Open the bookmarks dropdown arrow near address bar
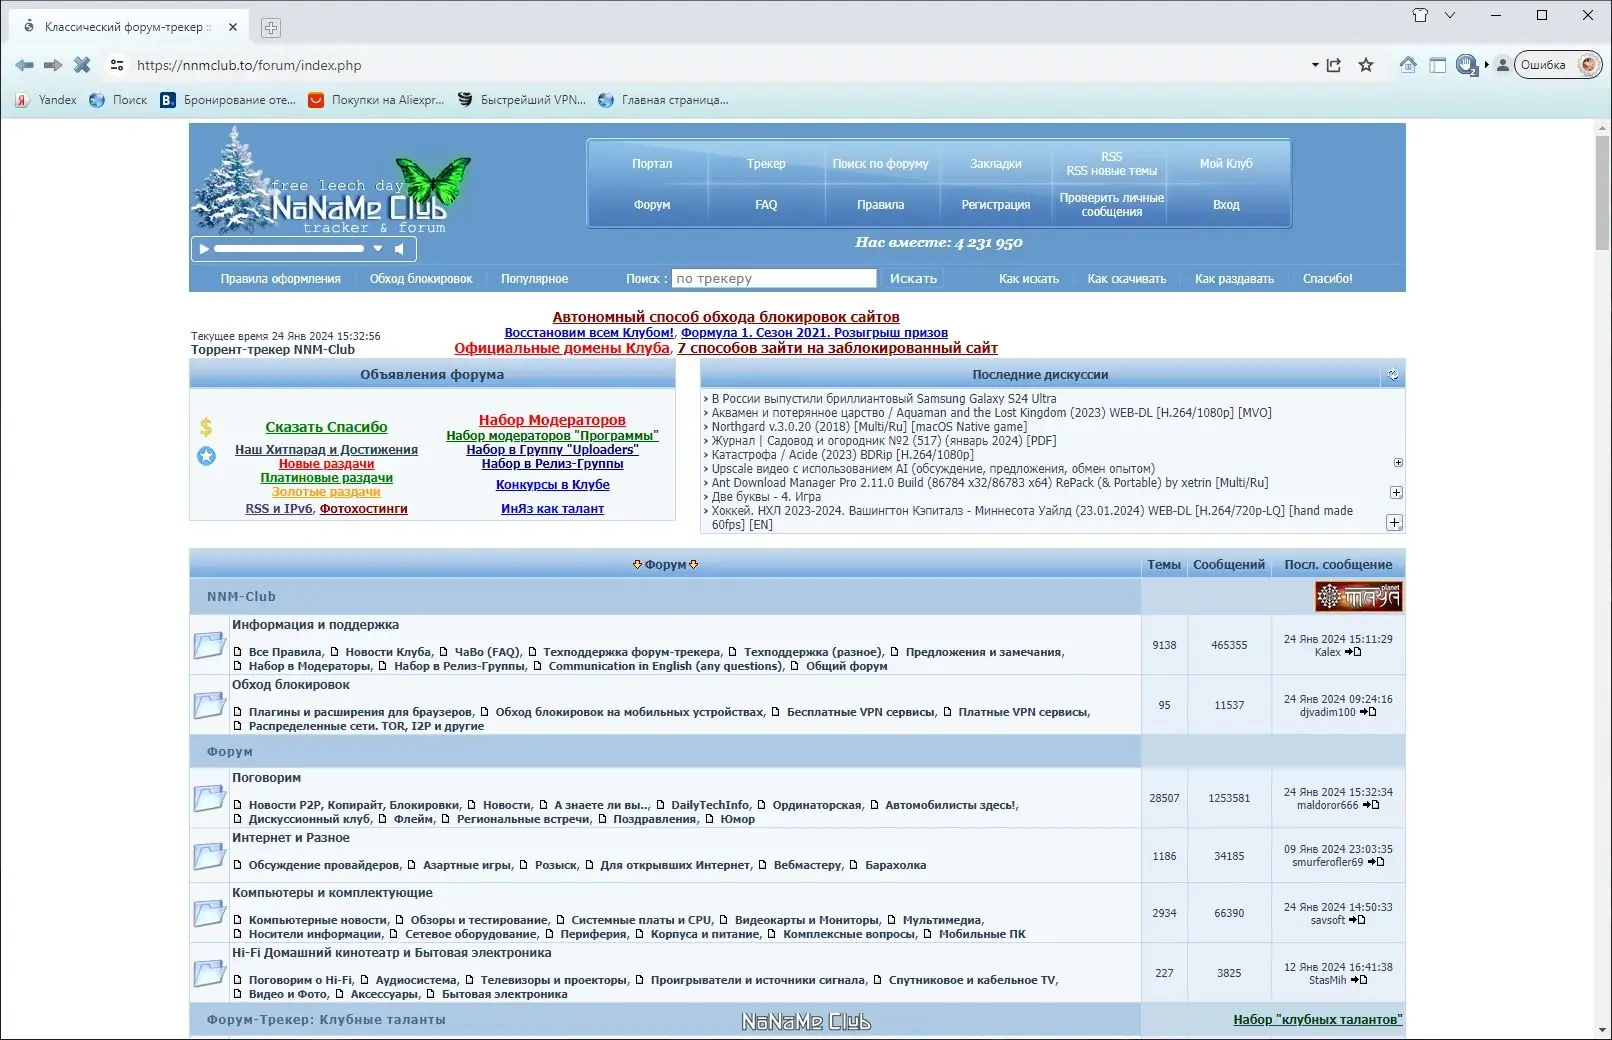This screenshot has width=1612, height=1040. (1314, 65)
